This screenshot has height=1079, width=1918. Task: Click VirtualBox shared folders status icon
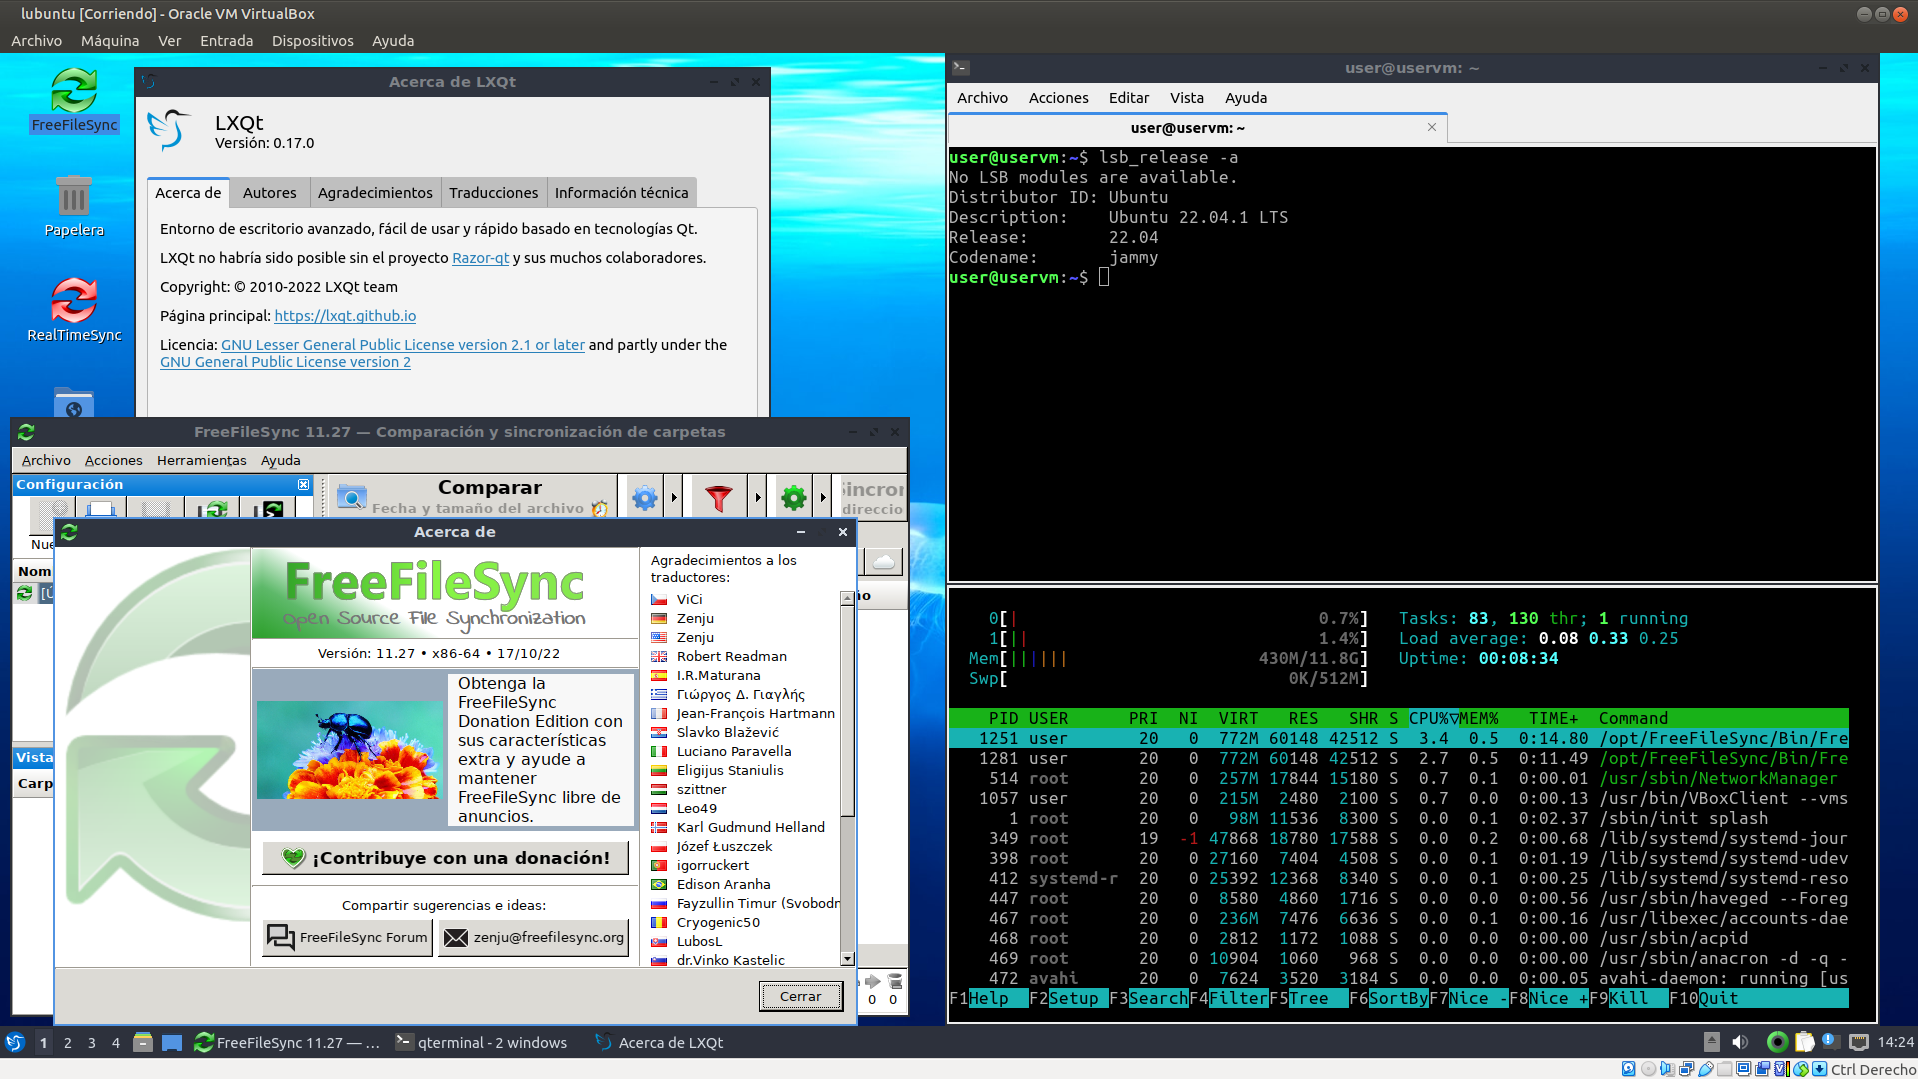click(1725, 1069)
